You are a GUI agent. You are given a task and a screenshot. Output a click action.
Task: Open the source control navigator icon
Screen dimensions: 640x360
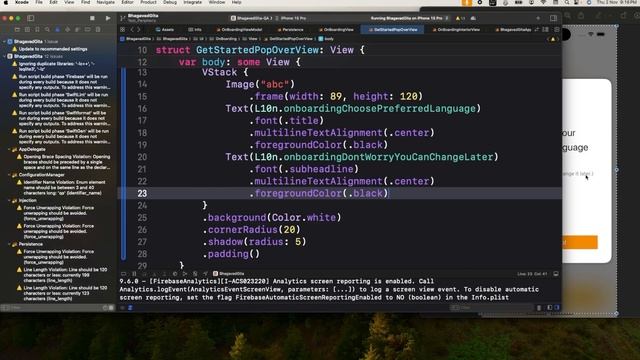pos(27,30)
